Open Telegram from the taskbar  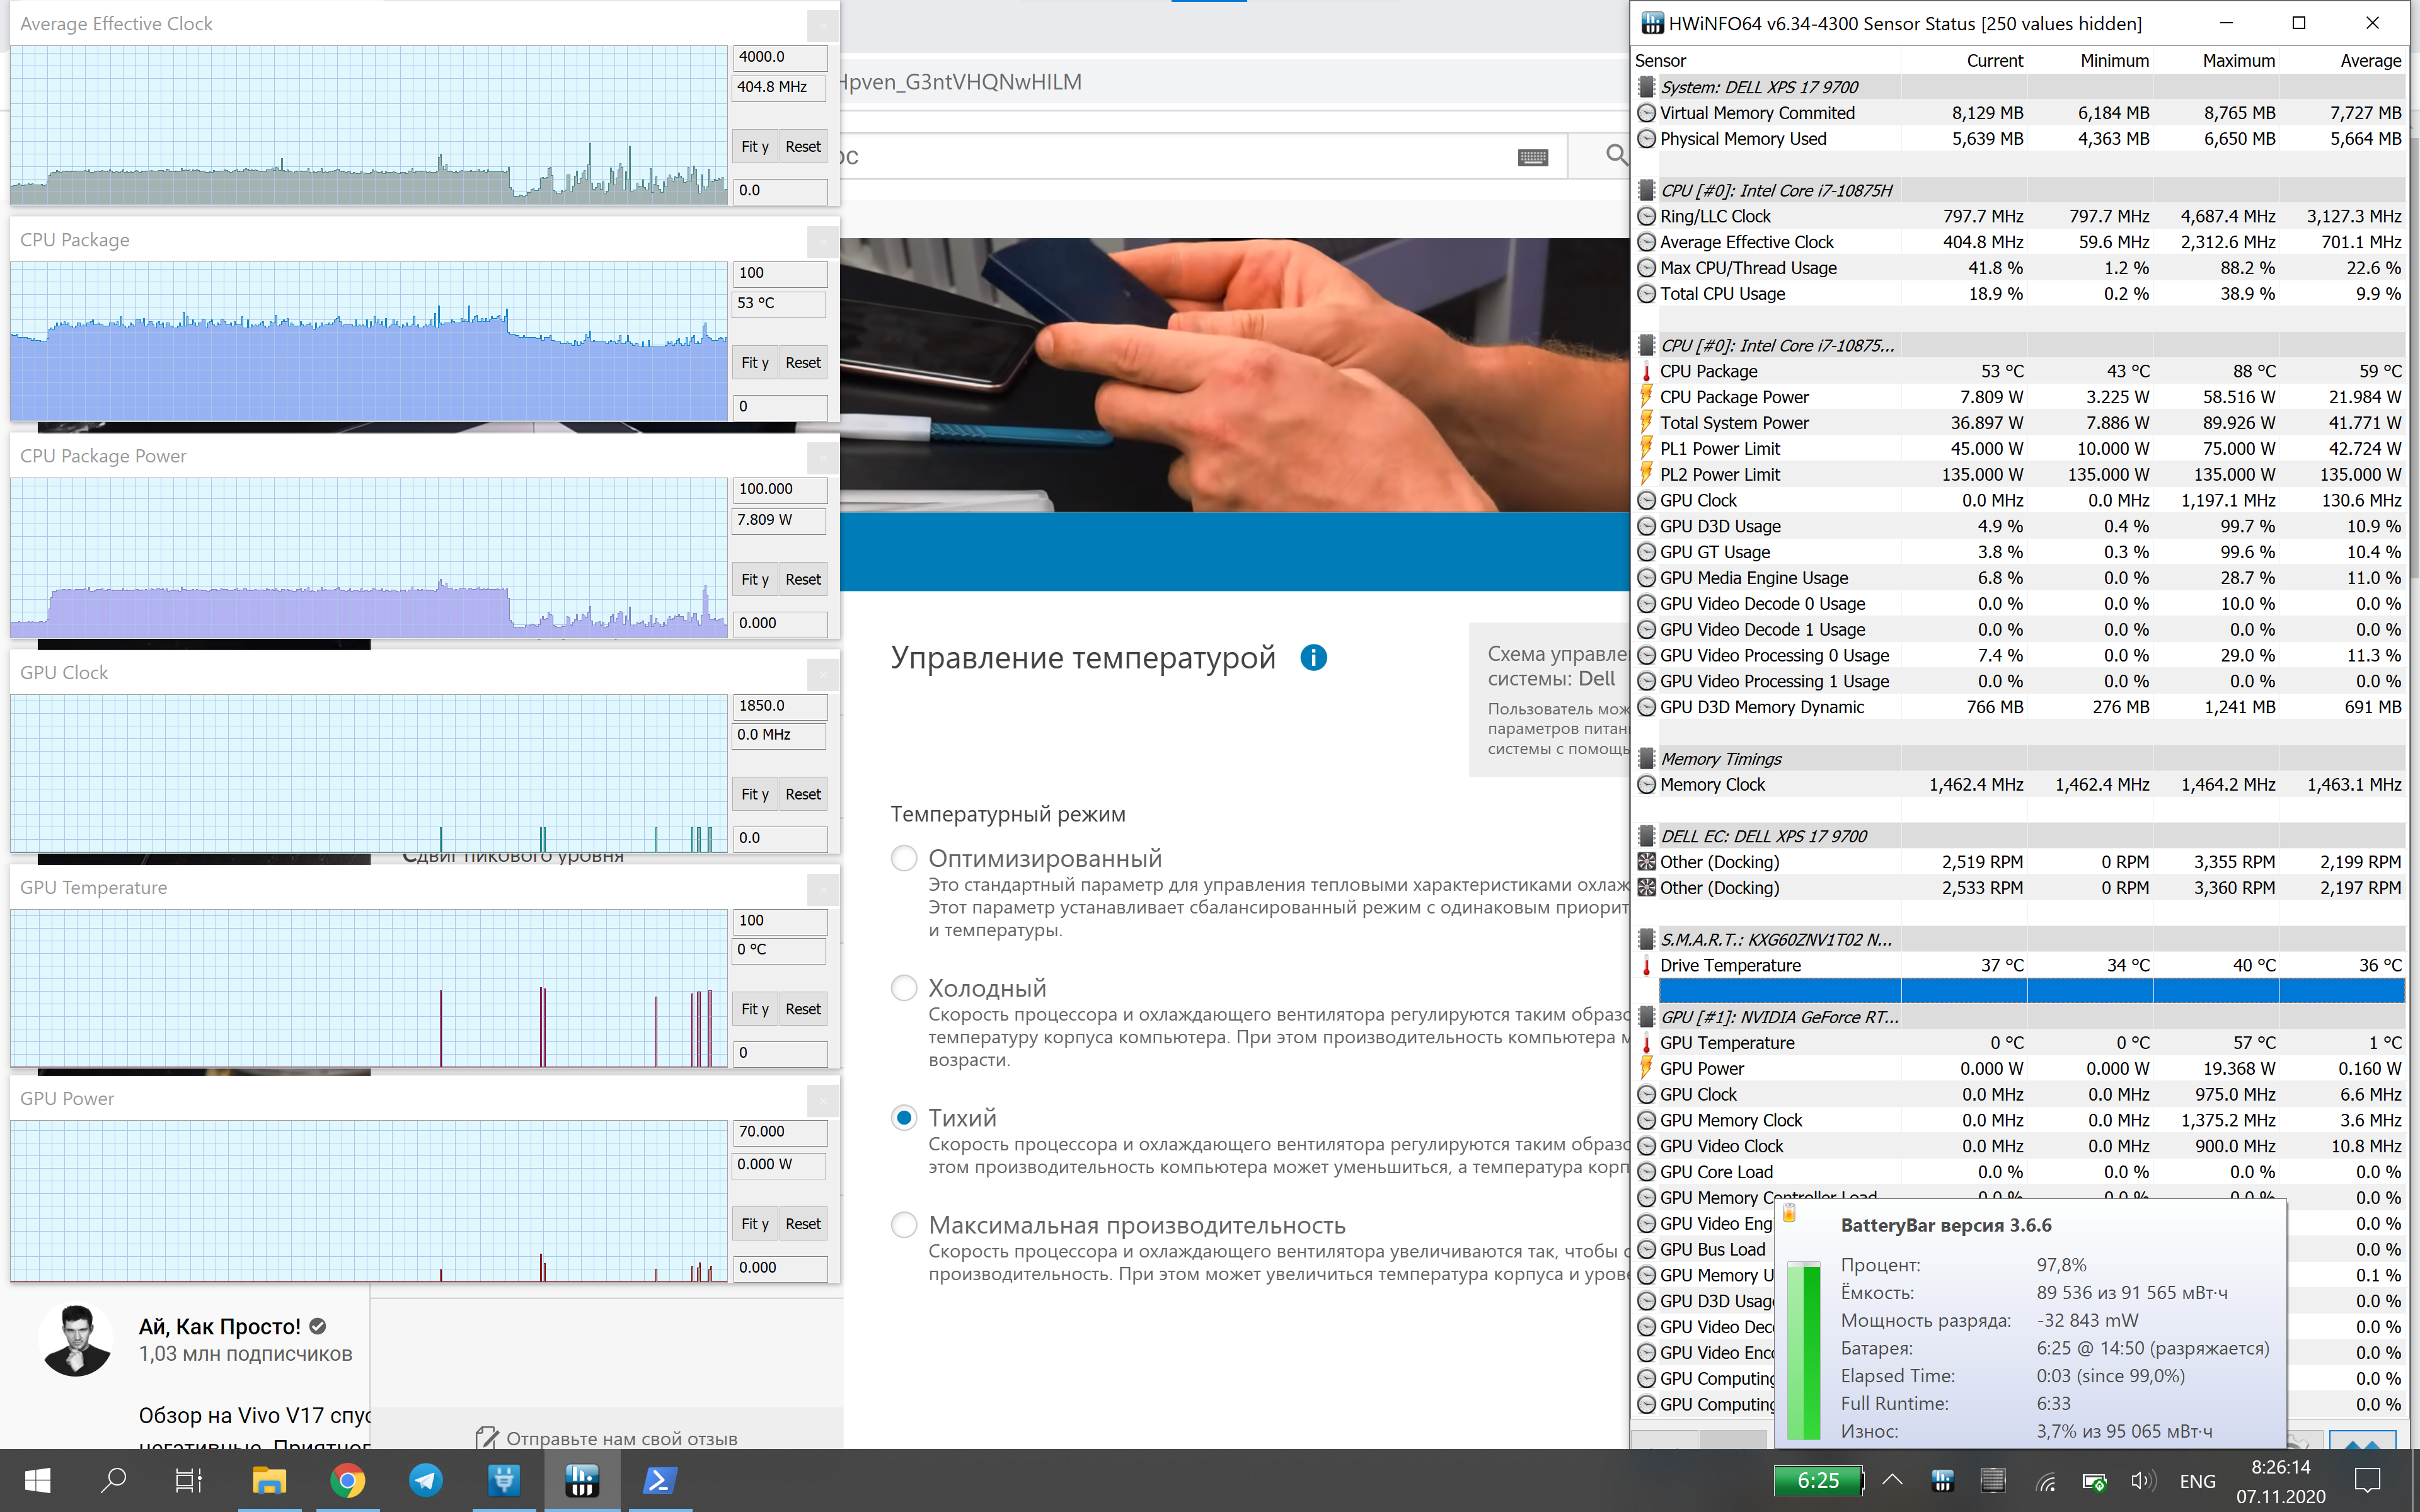pos(425,1480)
